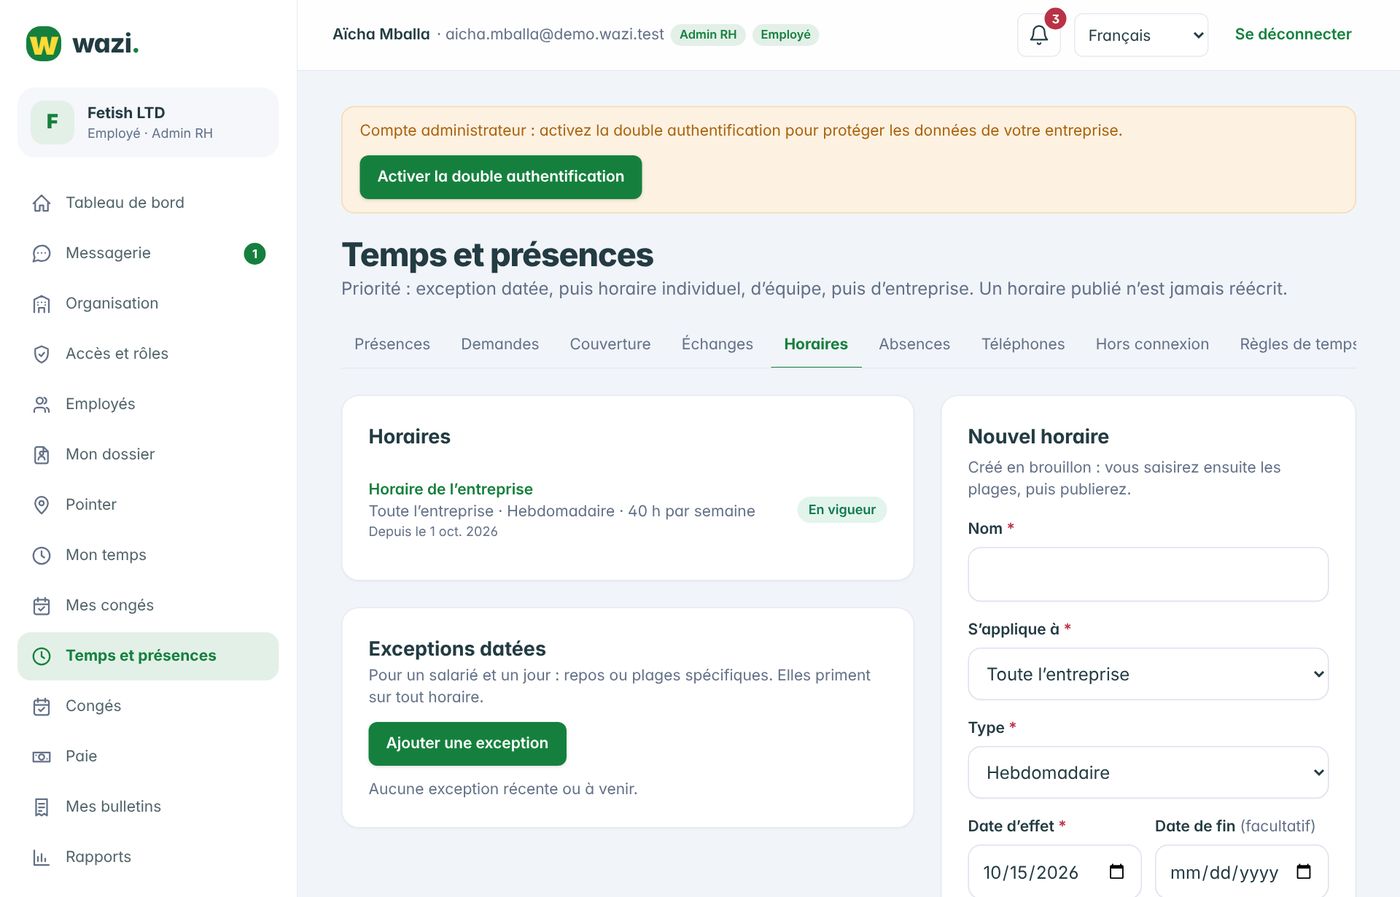
Task: Go to the Échanges tab
Action: (x=717, y=344)
